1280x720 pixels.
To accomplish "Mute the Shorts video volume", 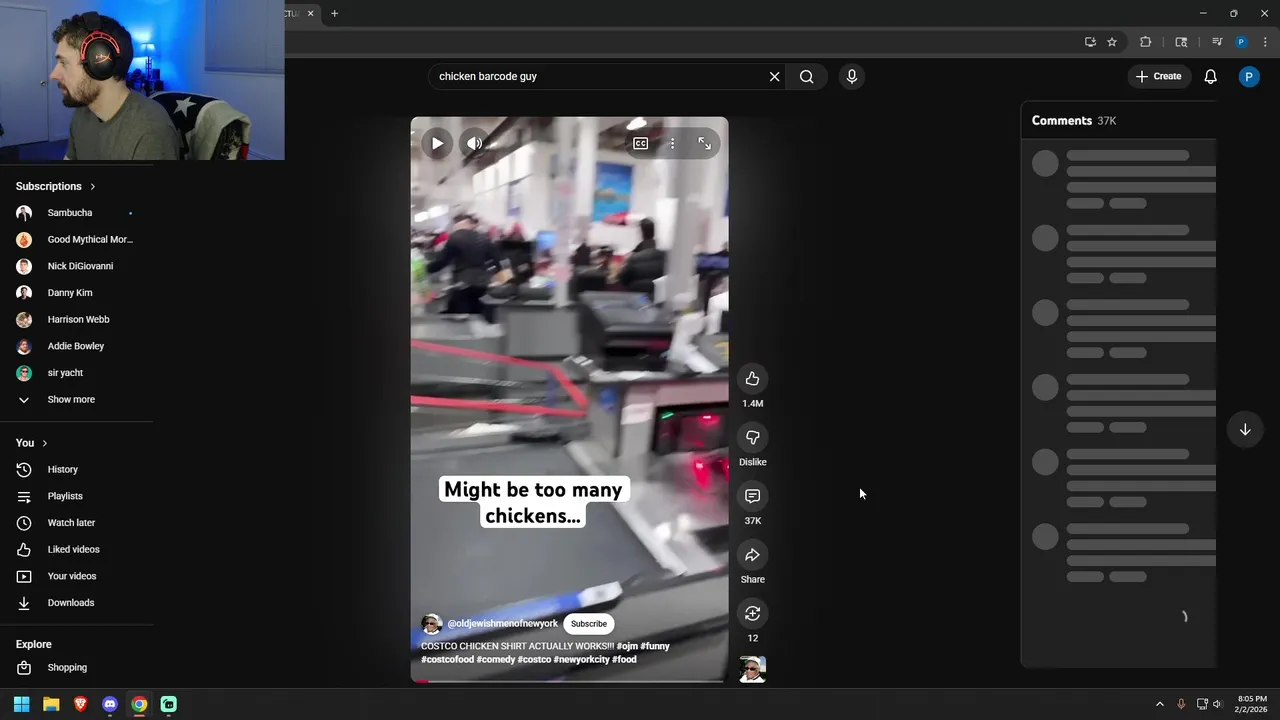I will 474,143.
